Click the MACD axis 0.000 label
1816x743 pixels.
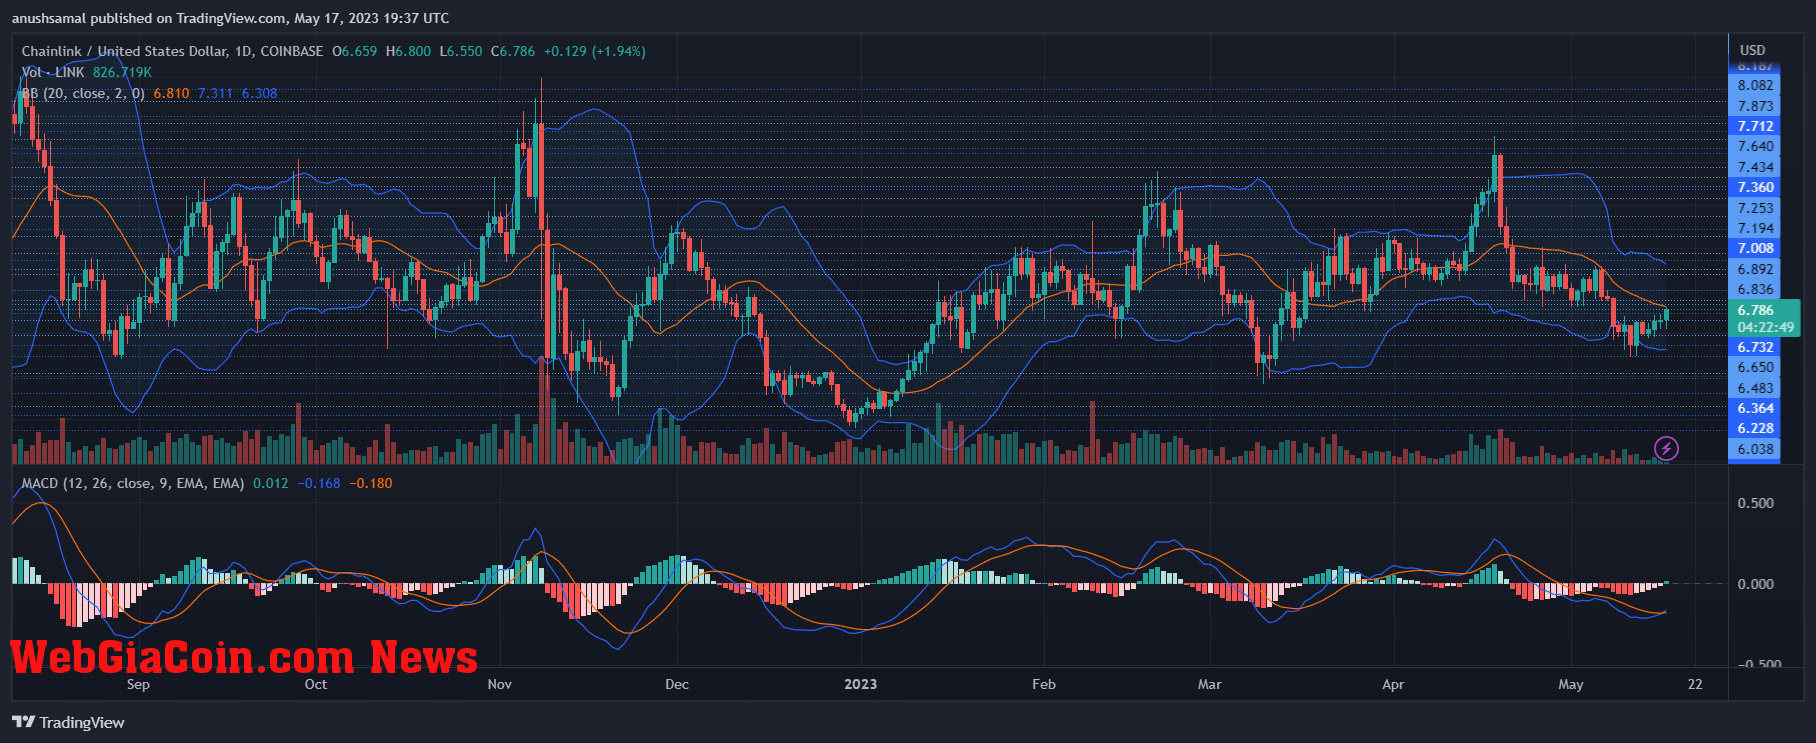click(1756, 584)
